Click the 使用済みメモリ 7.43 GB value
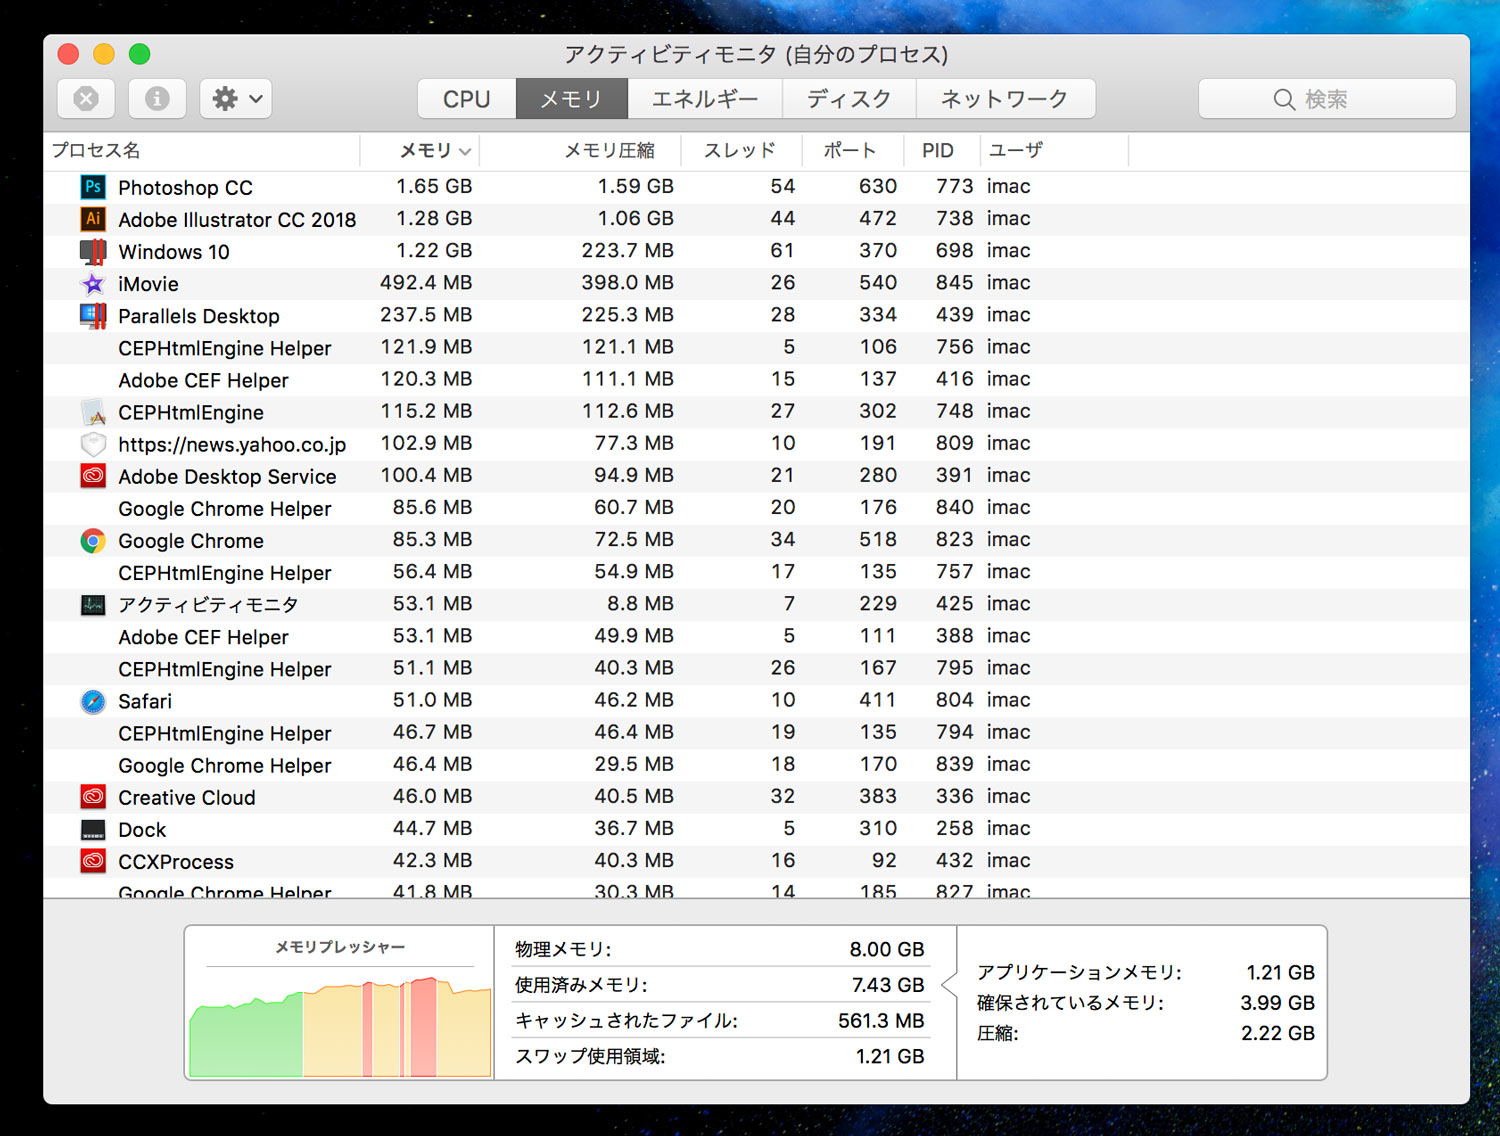 point(888,985)
